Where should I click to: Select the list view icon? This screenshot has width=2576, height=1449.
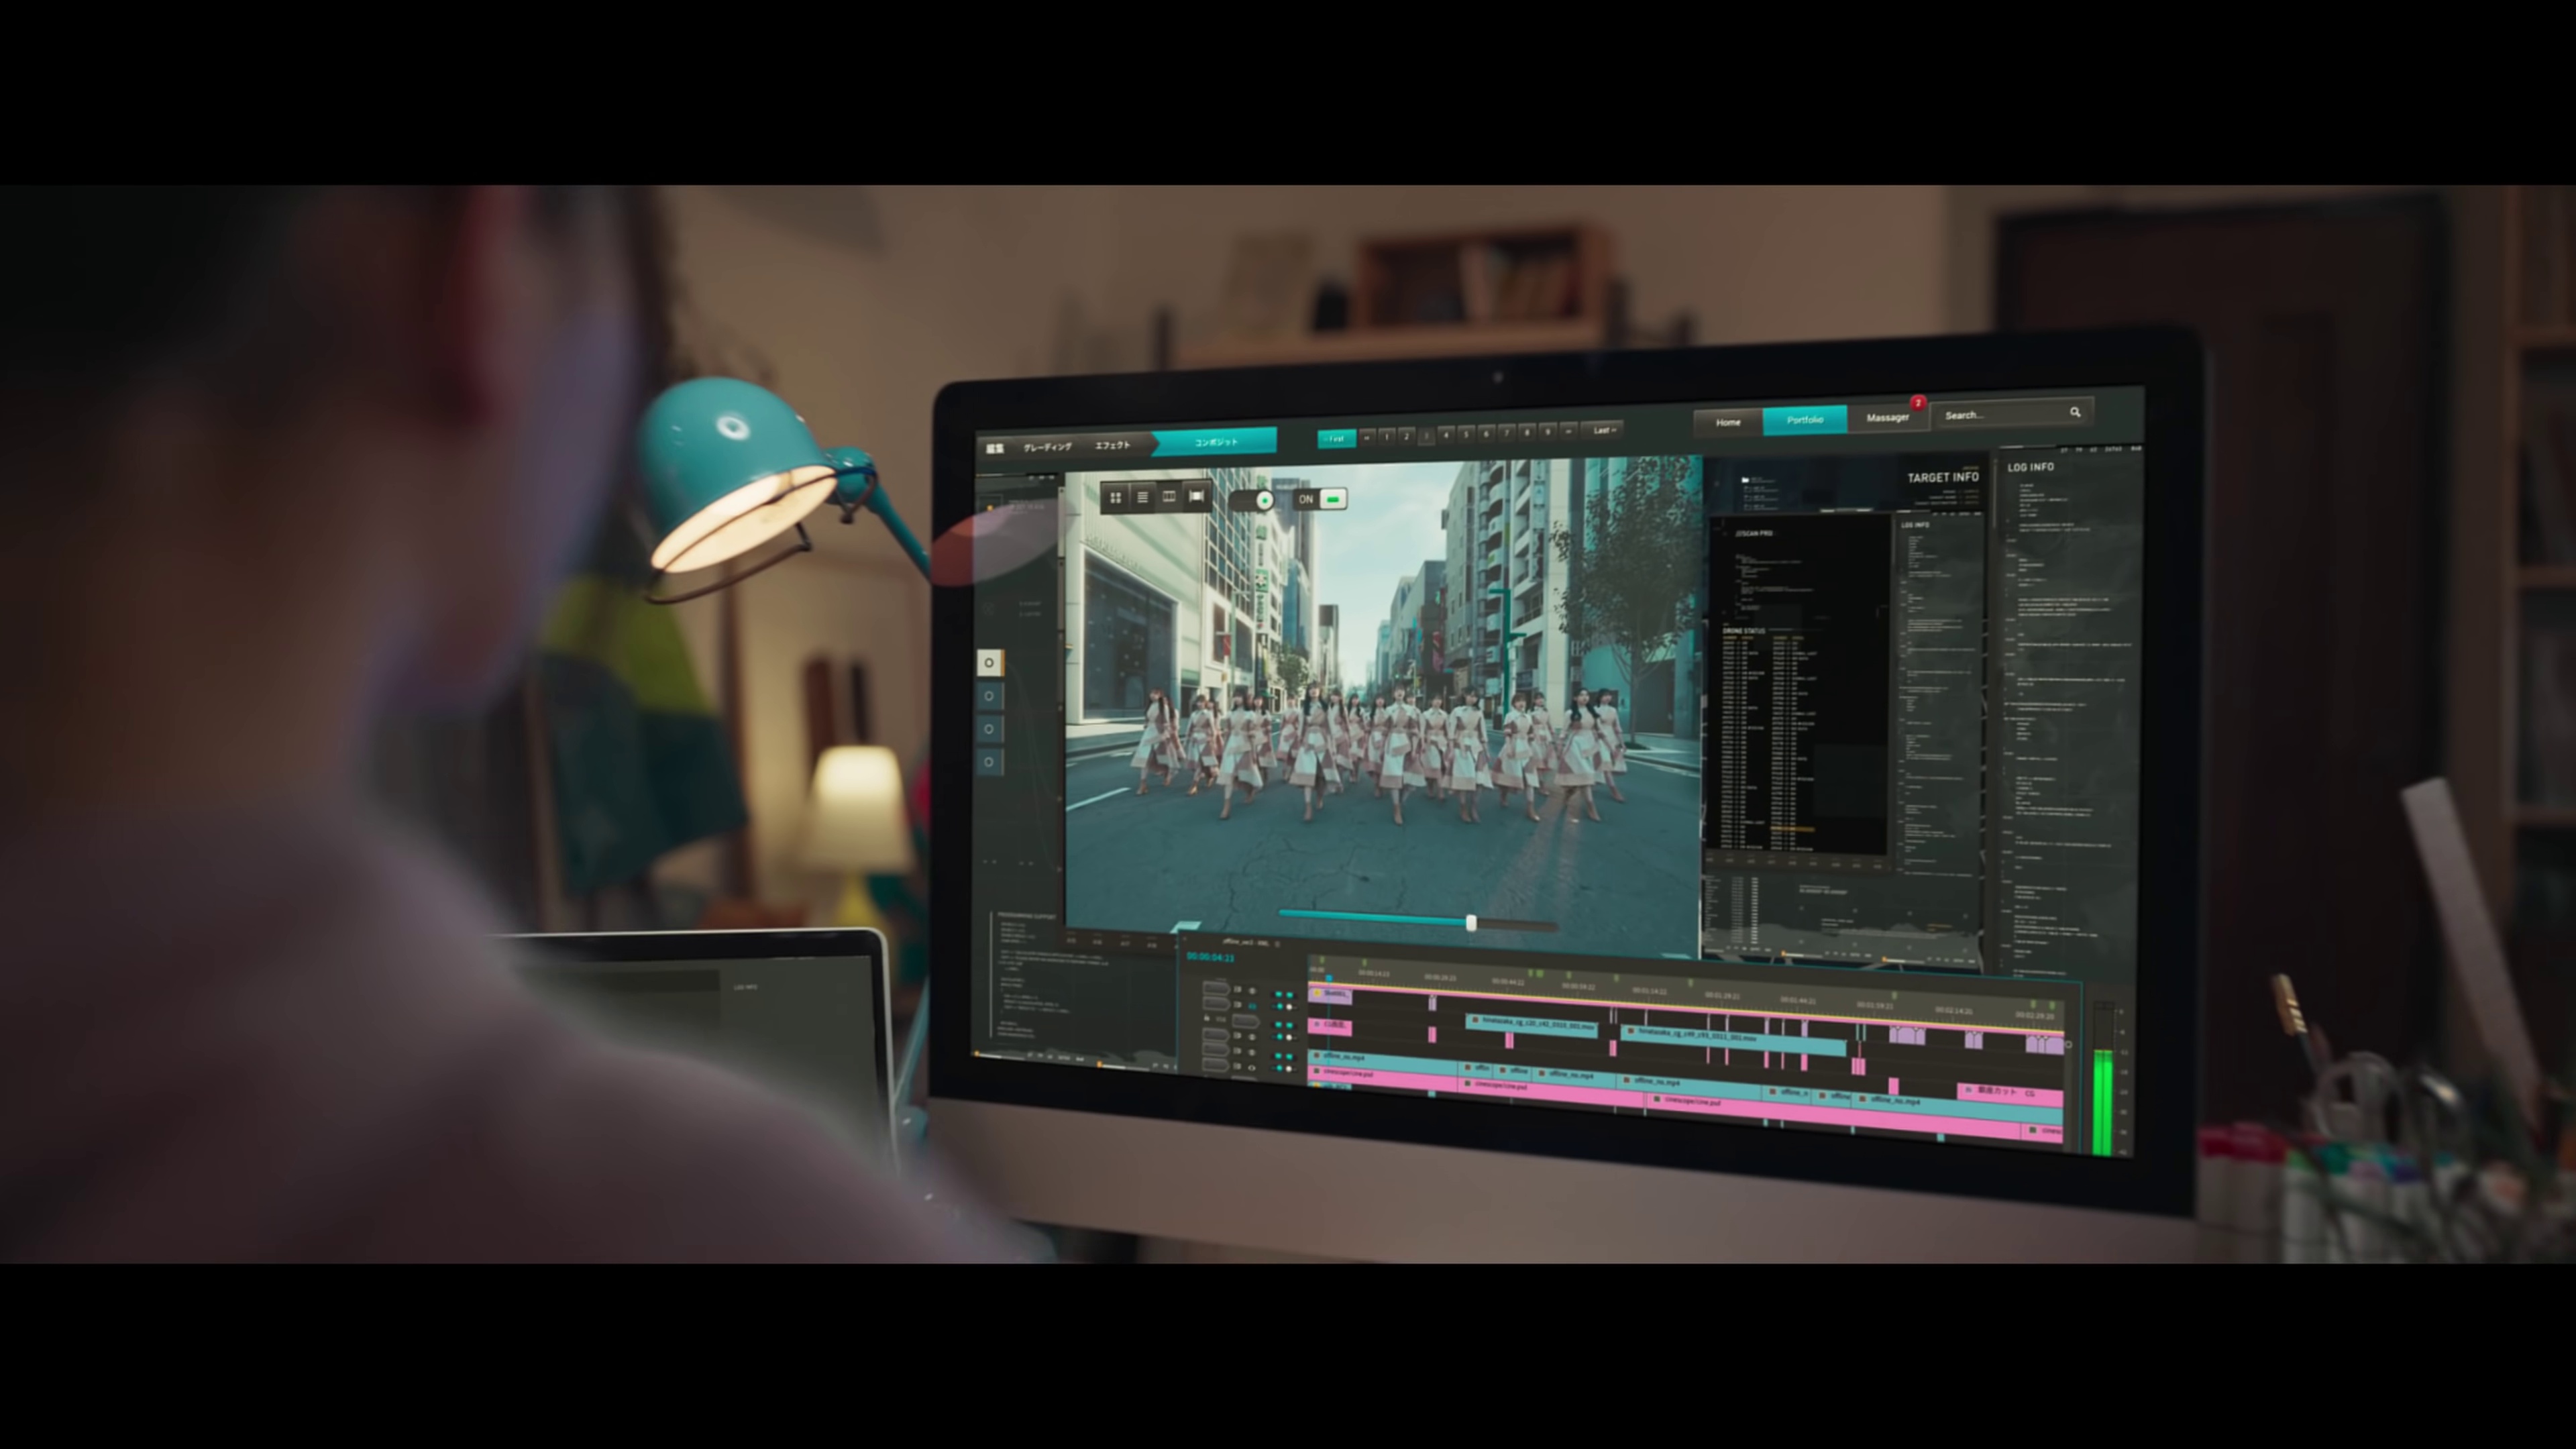[1142, 497]
